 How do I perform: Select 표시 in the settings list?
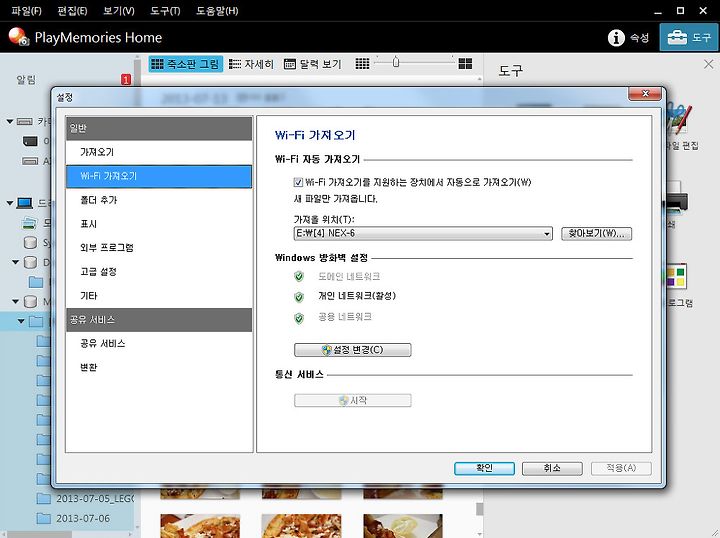click(x=159, y=224)
